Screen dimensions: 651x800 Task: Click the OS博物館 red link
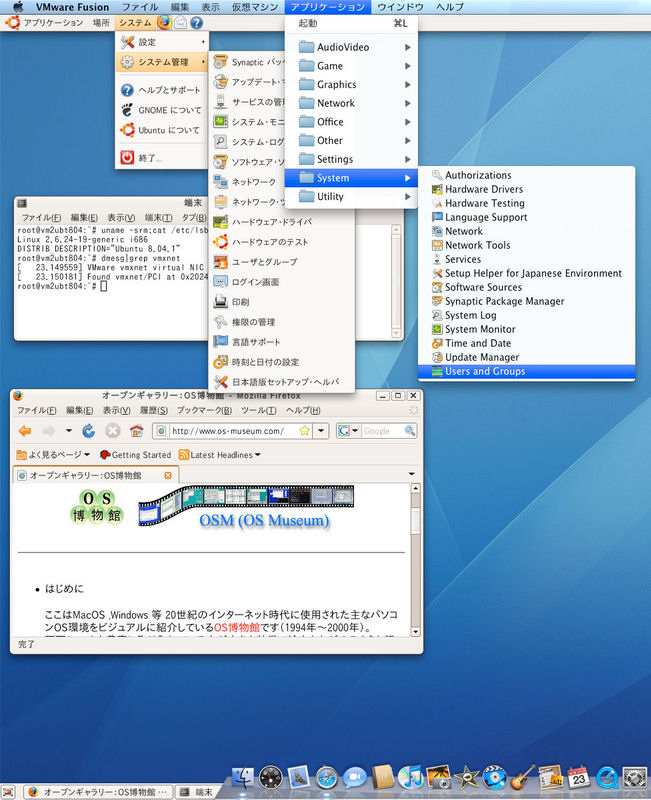[236, 627]
